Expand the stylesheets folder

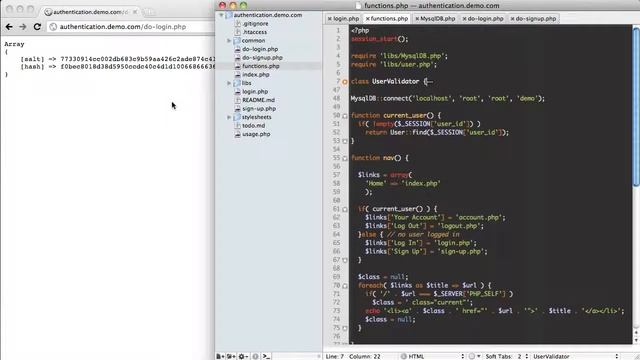coord(229,117)
